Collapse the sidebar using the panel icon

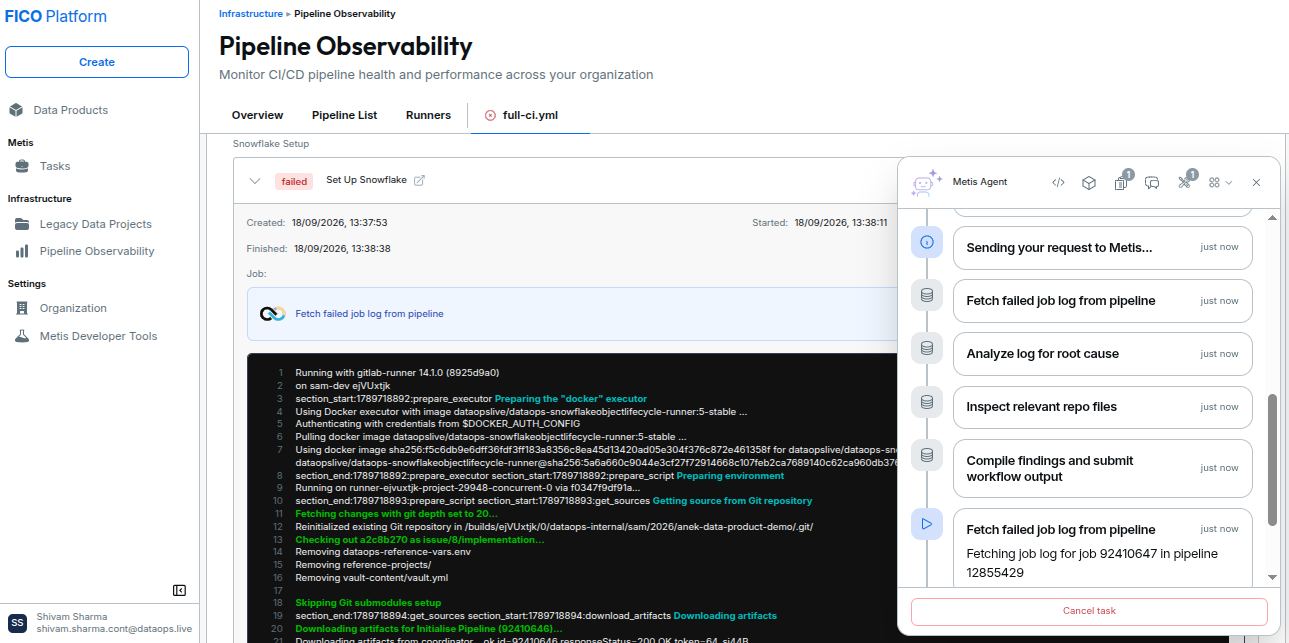(179, 591)
